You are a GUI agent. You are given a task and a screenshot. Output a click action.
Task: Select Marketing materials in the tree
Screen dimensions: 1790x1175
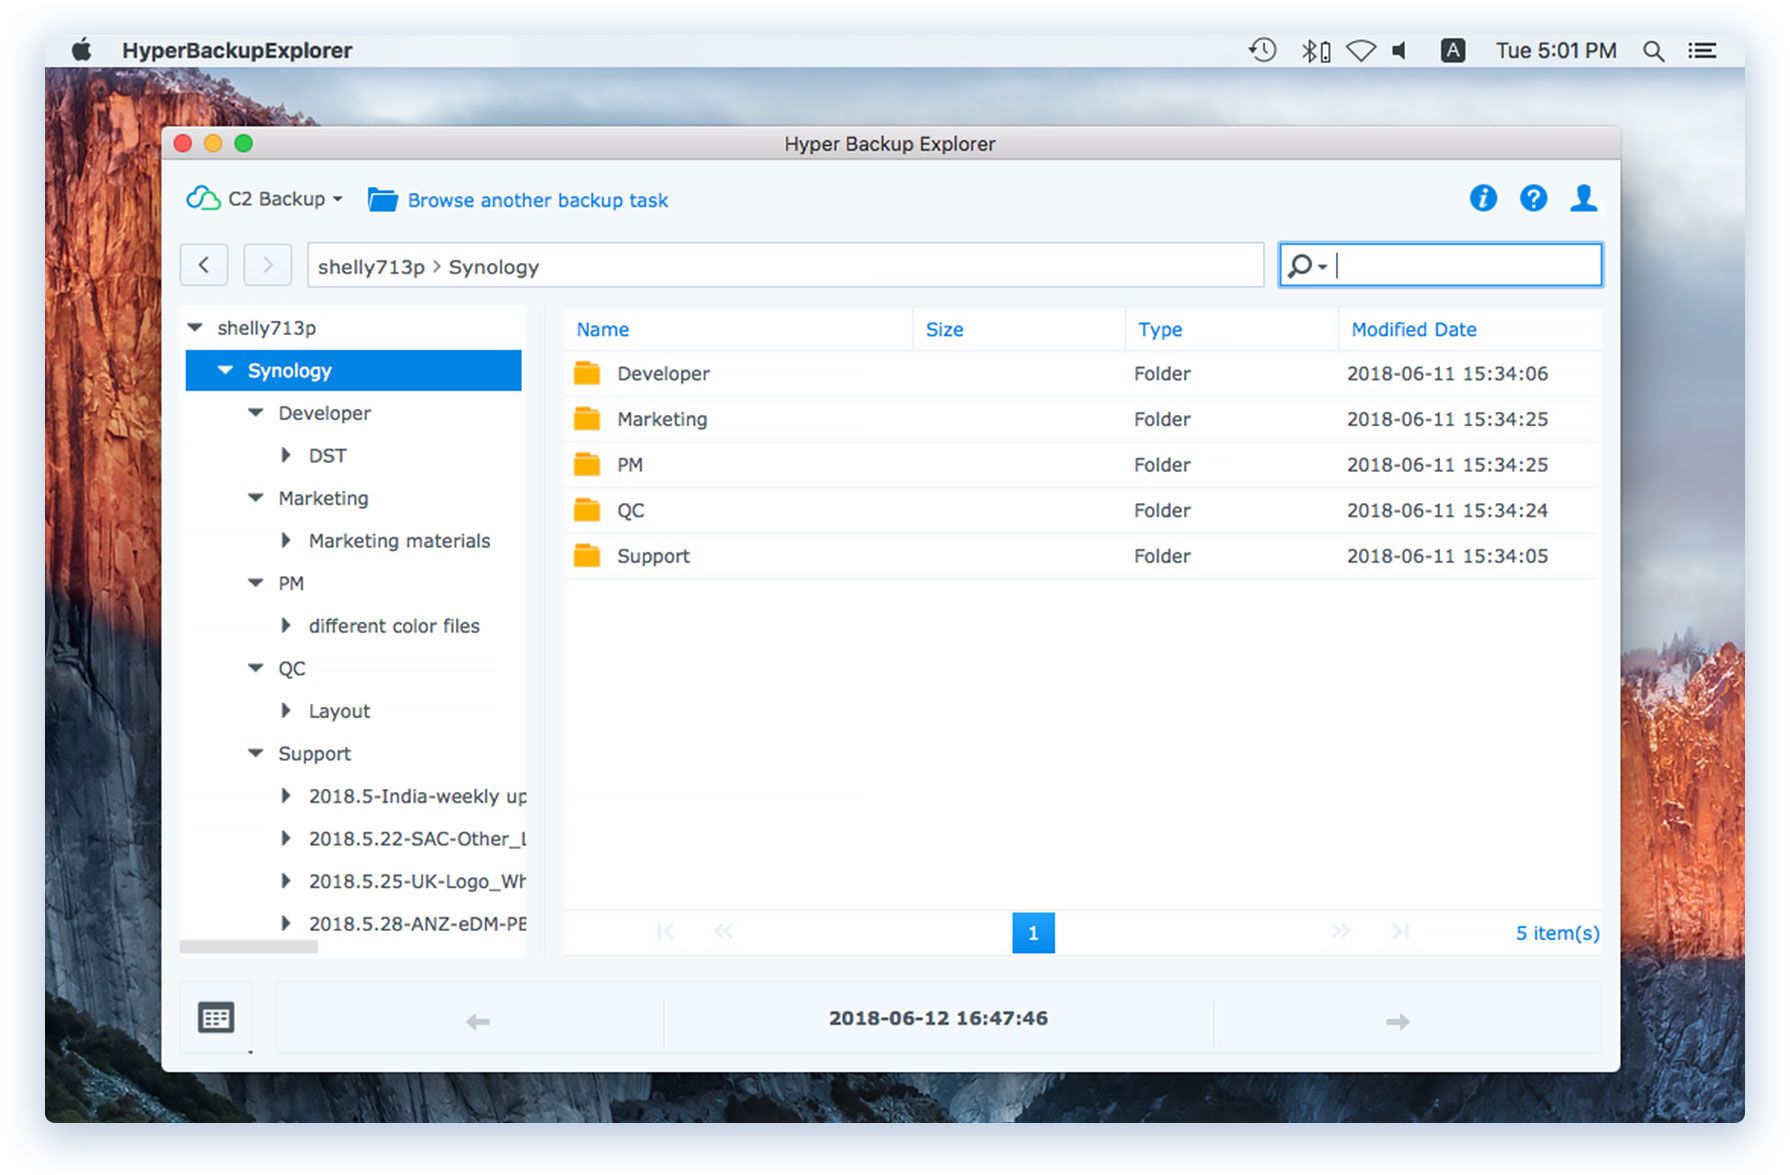[399, 540]
